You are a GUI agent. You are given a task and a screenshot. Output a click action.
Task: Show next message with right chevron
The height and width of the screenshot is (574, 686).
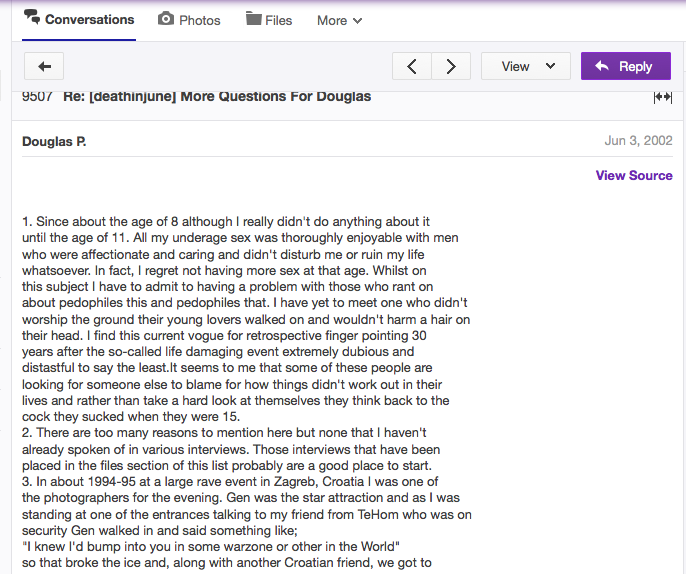[x=451, y=66]
